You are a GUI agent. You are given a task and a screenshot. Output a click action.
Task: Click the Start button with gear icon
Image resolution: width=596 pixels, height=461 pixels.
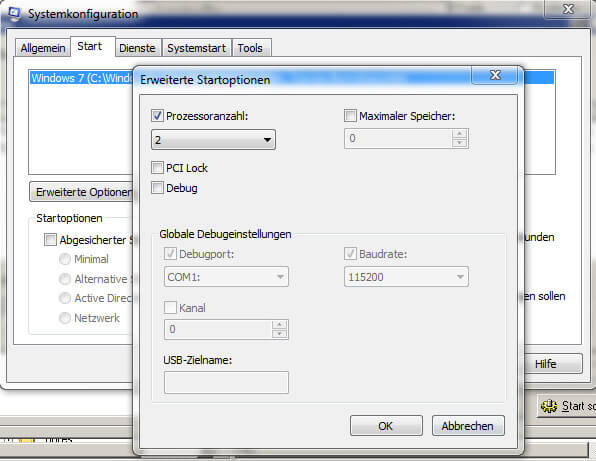click(567, 406)
